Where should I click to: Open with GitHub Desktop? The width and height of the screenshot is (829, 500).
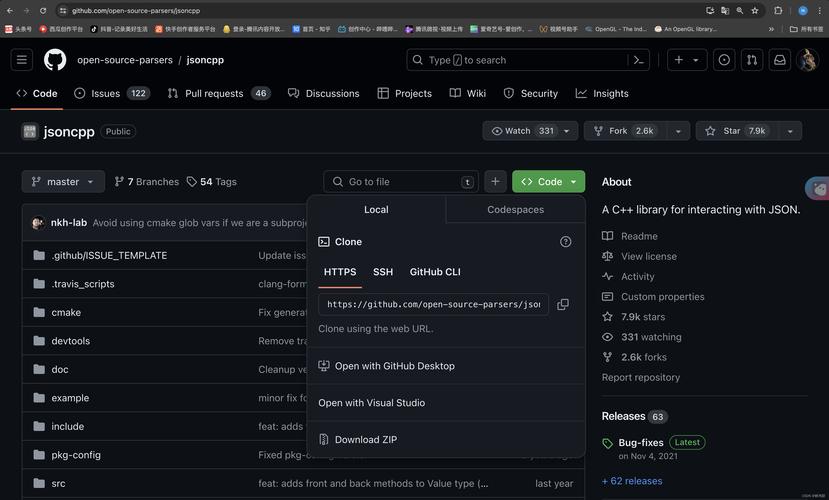(394, 366)
